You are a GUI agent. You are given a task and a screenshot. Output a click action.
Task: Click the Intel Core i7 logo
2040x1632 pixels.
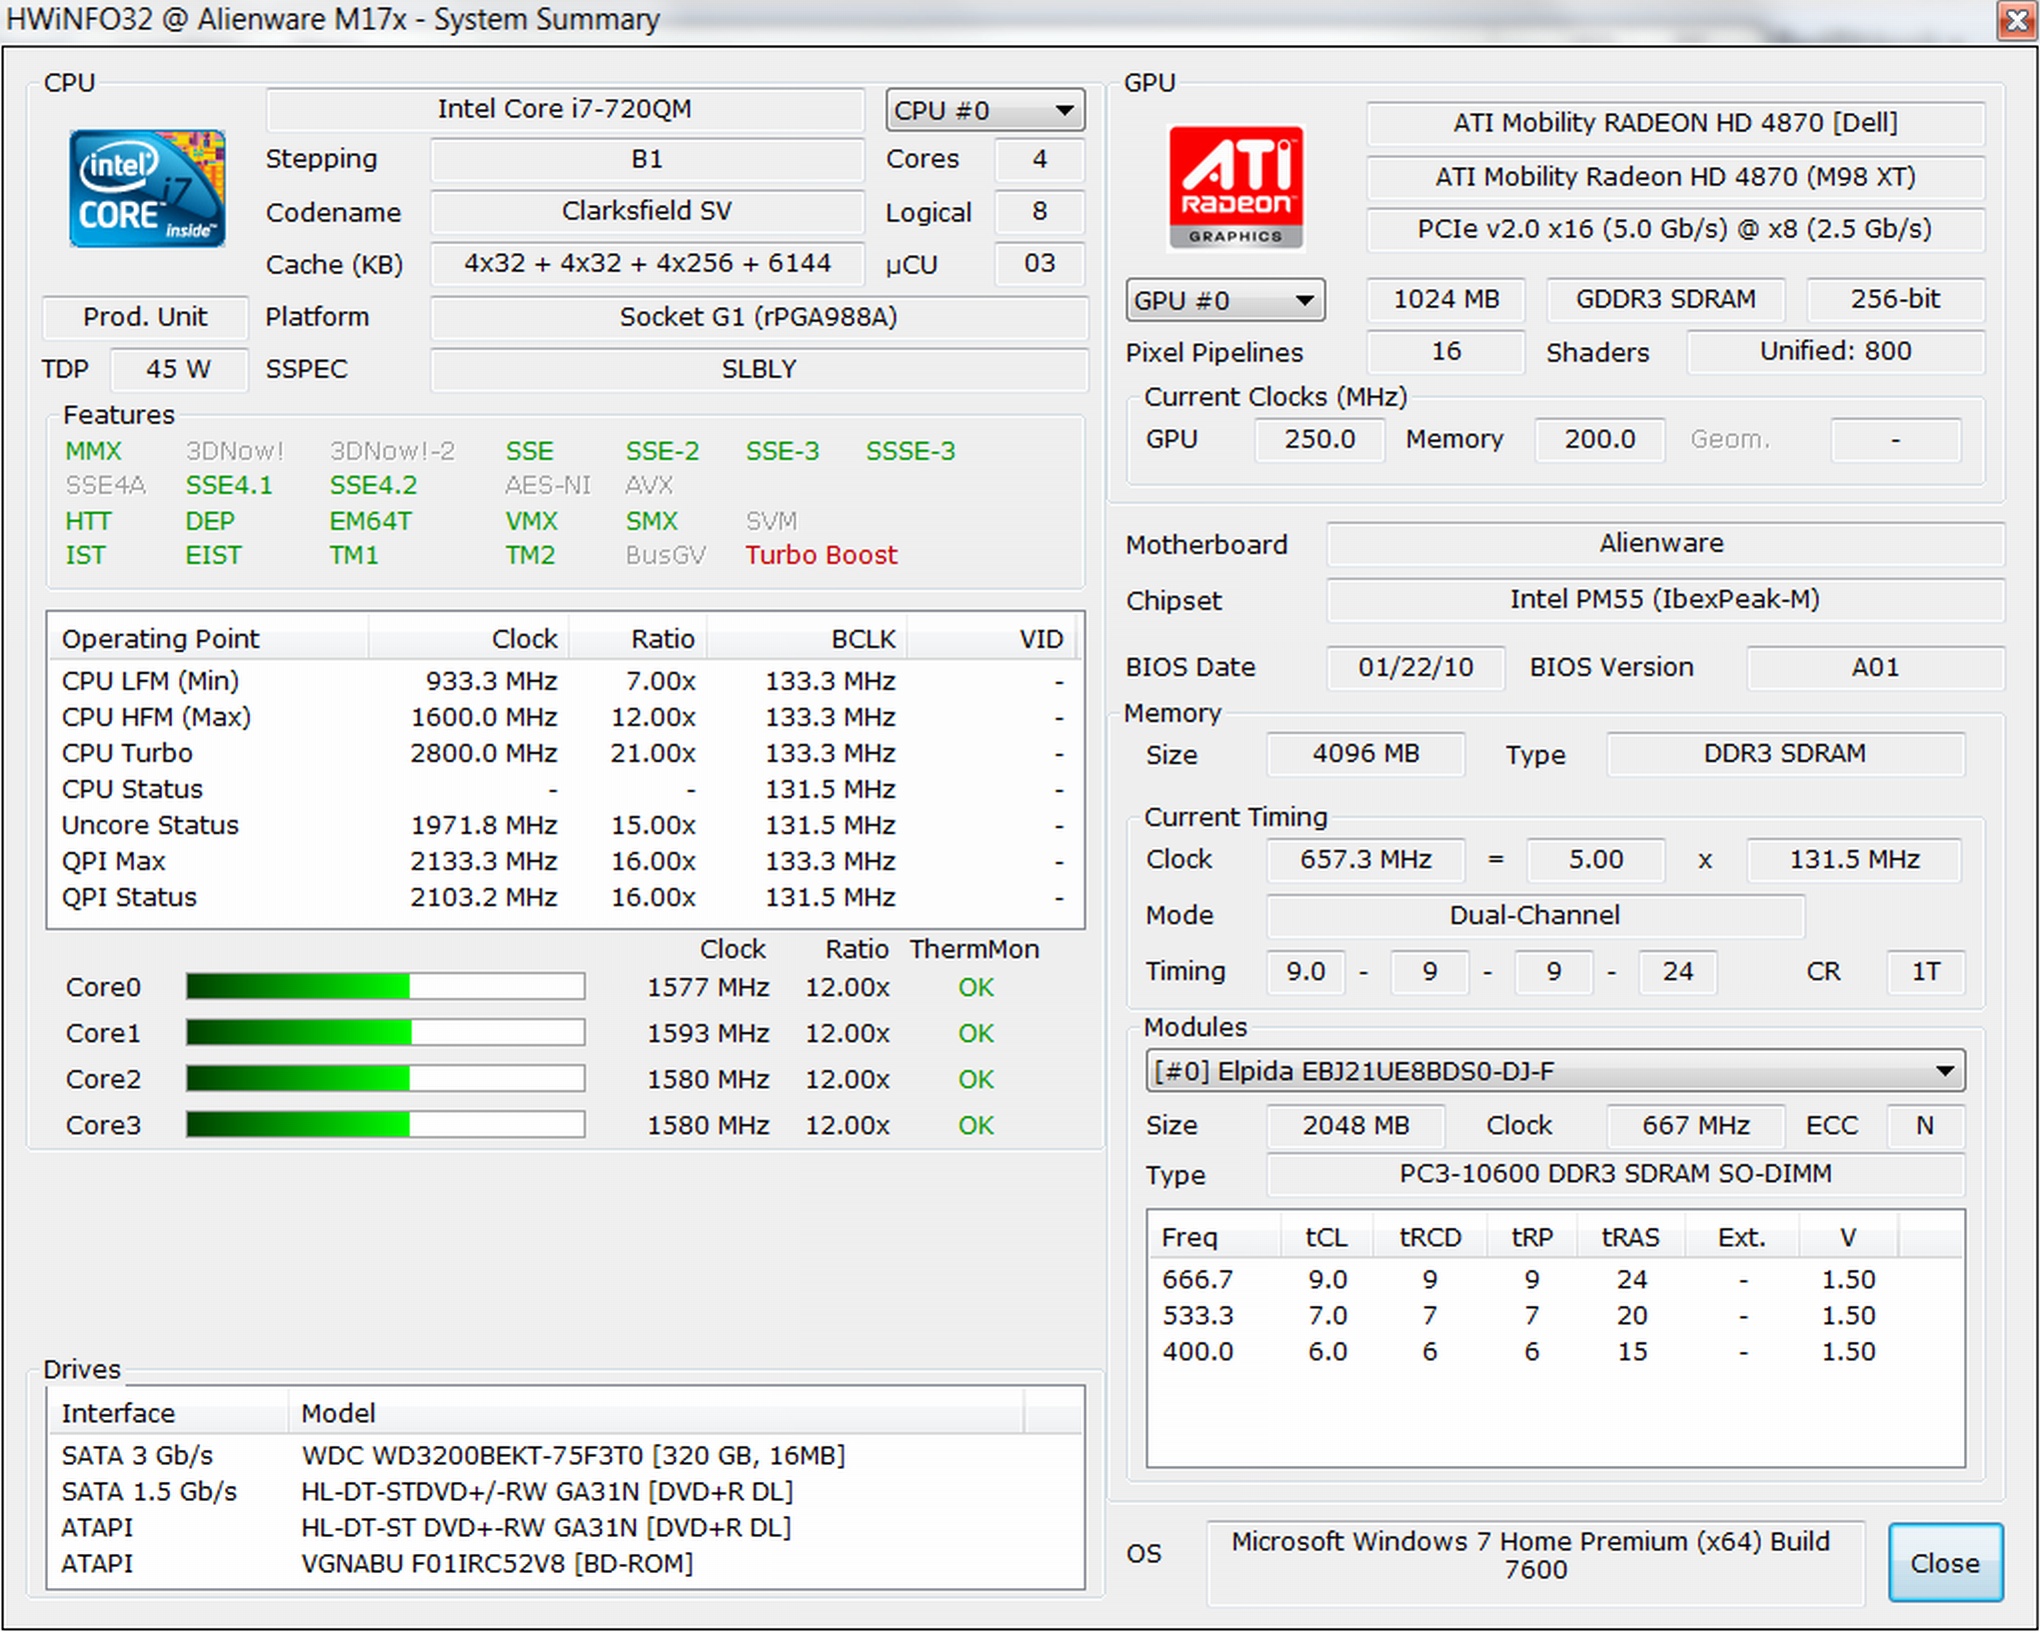(x=147, y=188)
